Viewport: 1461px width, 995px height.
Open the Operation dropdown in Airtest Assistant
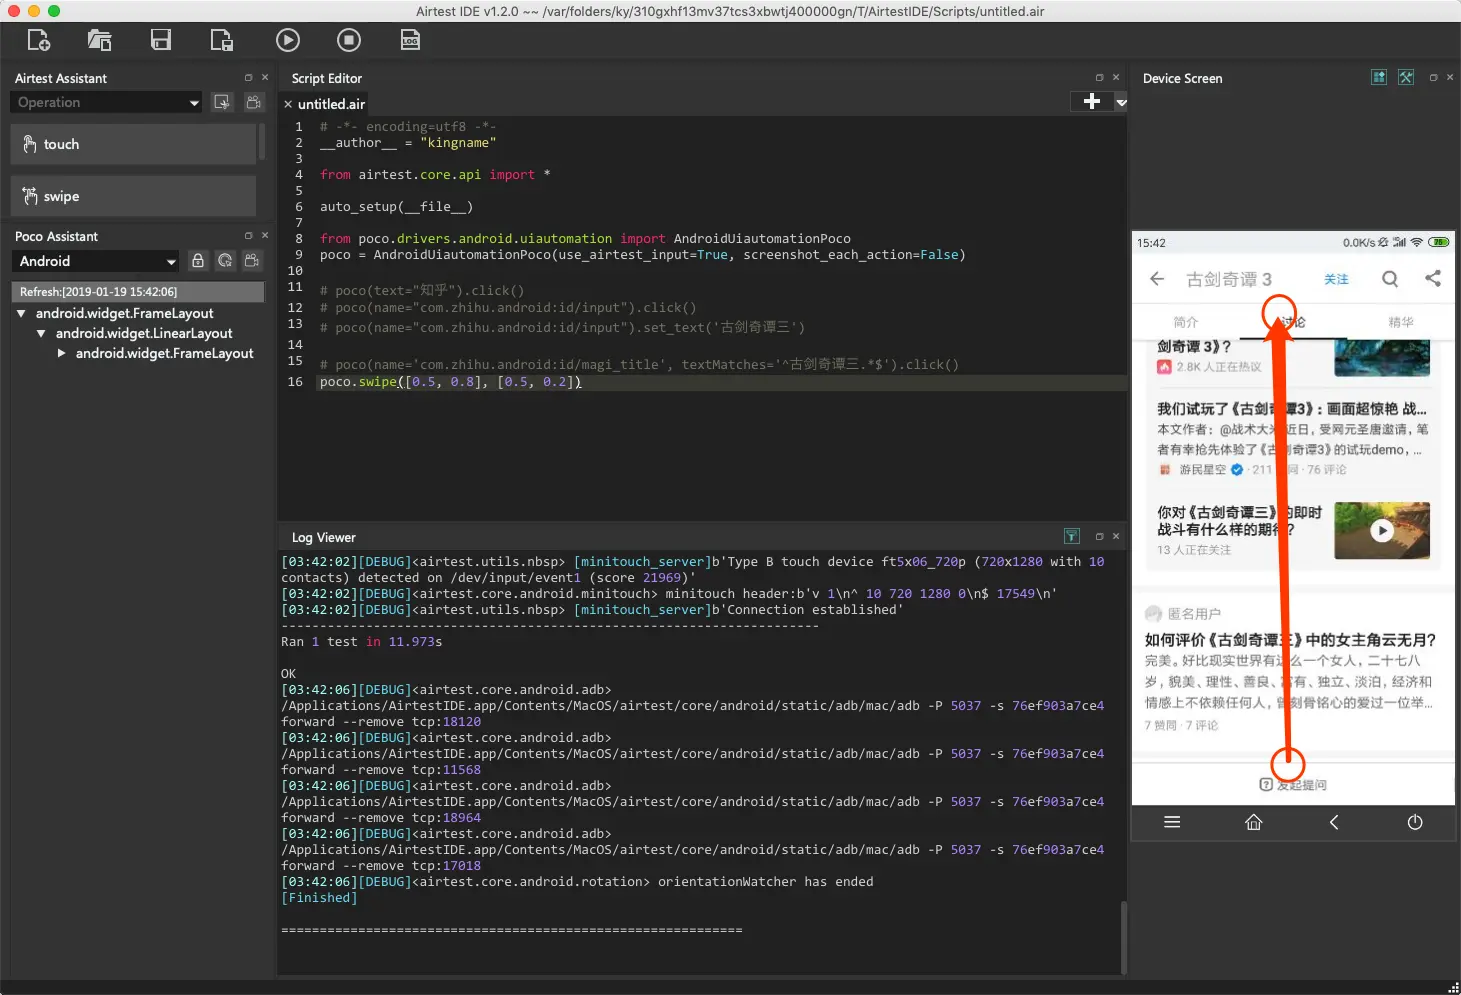point(106,102)
